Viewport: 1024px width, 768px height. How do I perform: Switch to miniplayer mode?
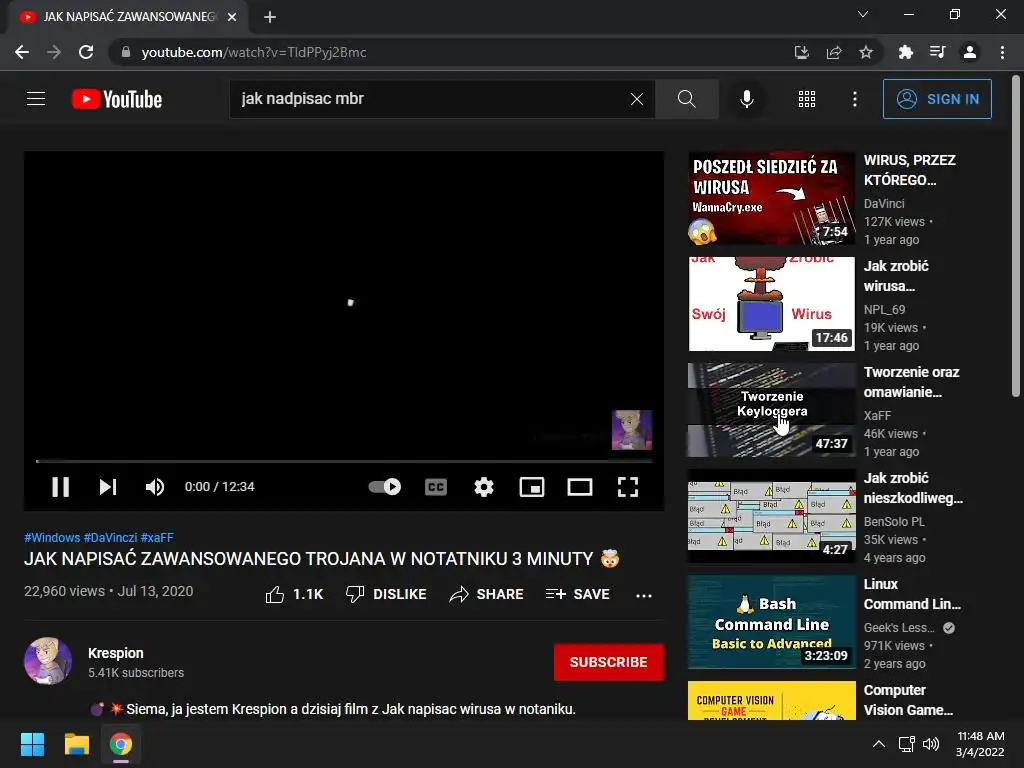[532, 487]
